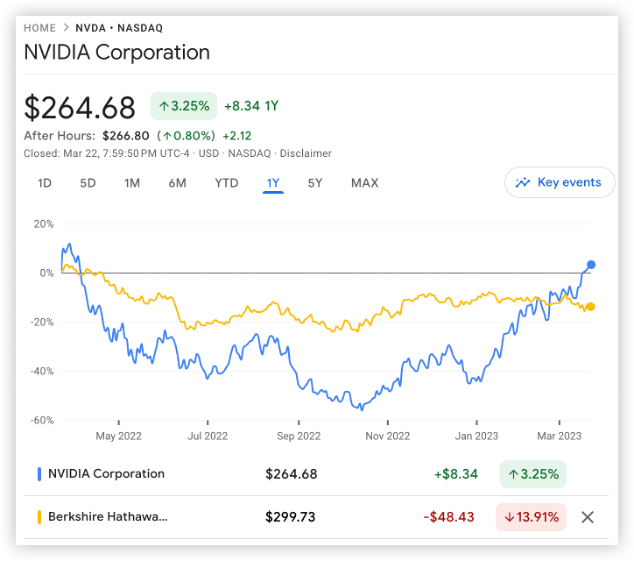Screen dimensions: 634x562
Task: Open the Disclaimer link
Action: coord(306,154)
